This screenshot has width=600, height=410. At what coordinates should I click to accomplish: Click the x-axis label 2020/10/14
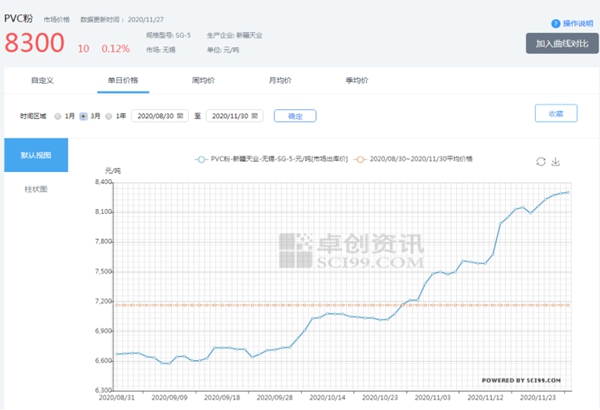[x=328, y=398]
